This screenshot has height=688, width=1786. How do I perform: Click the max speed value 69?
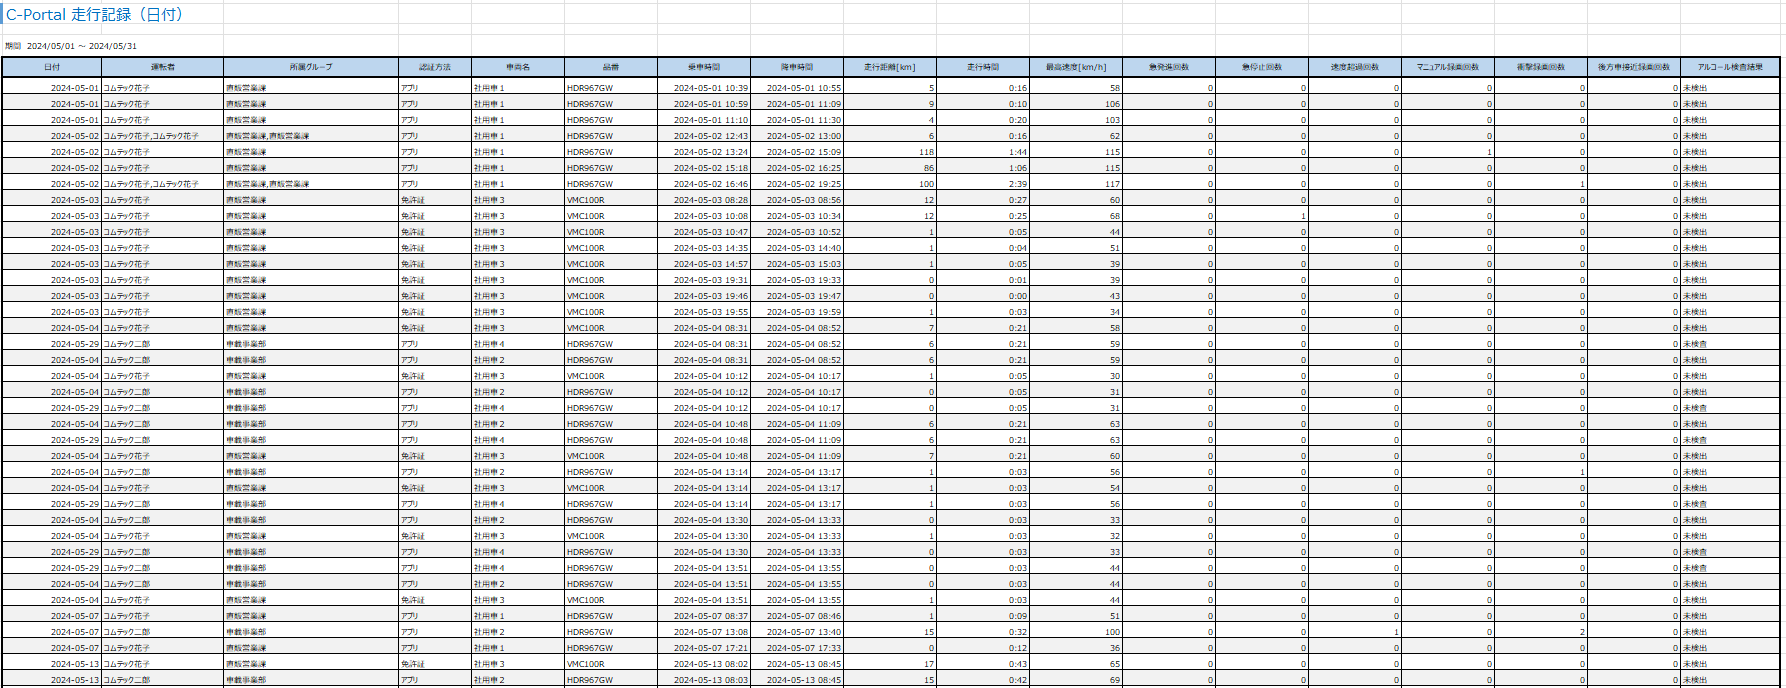1115,680
